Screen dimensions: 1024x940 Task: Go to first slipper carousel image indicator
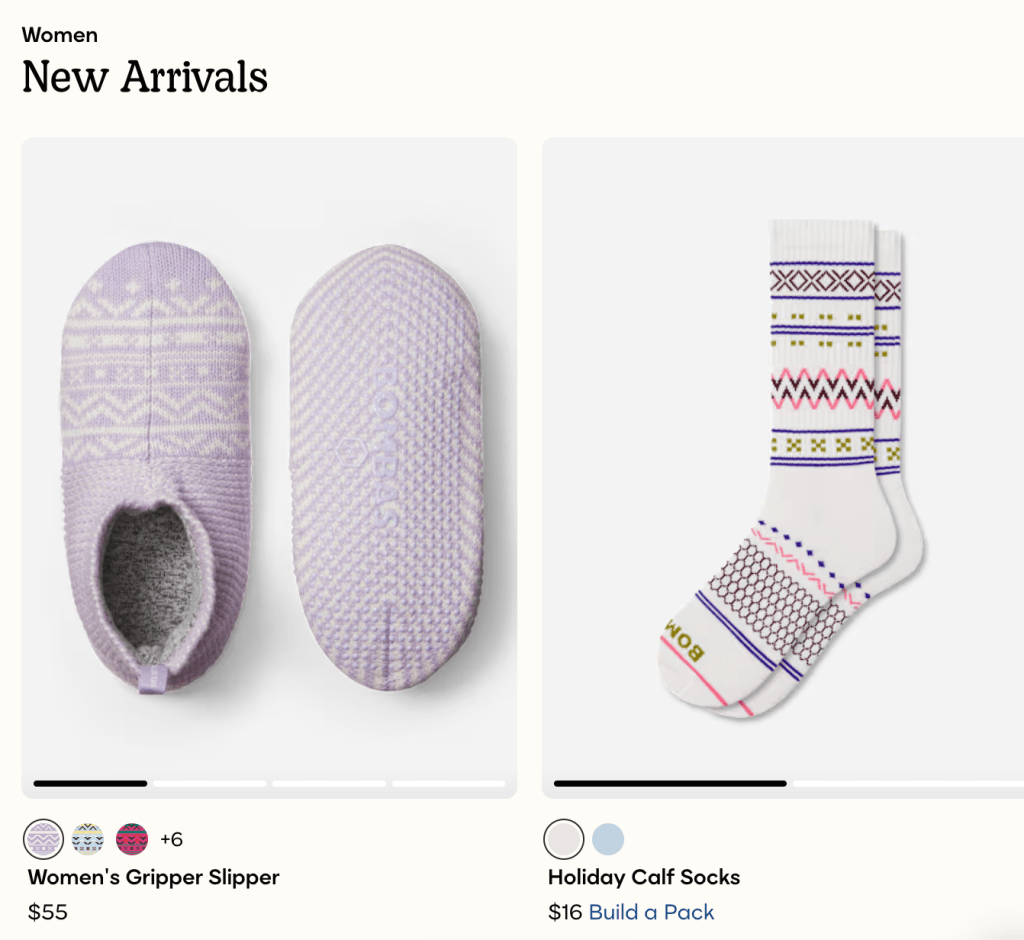tap(90, 783)
